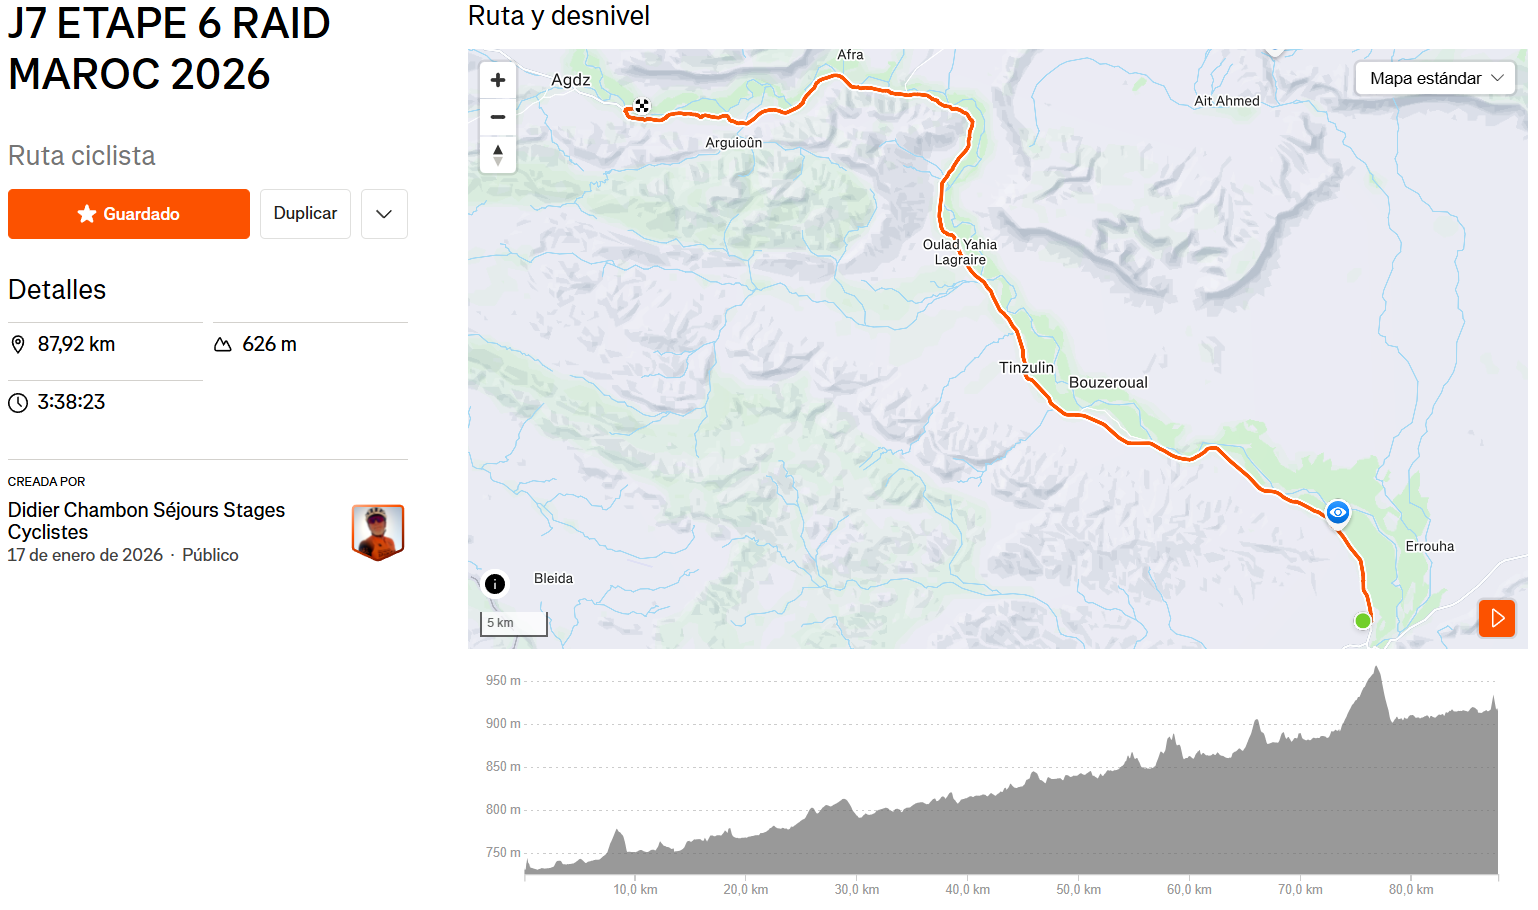Click the 5 km map scale bar

514,624
